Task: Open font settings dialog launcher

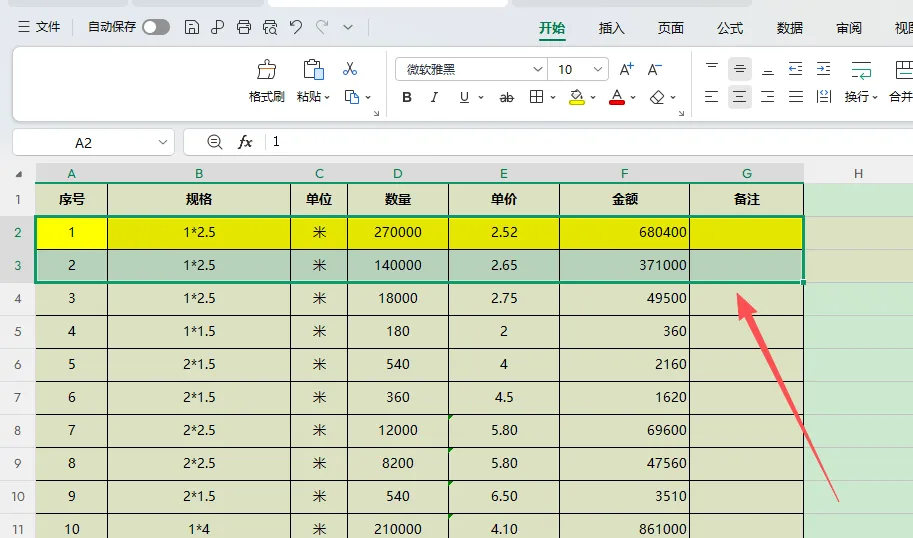Action: (x=681, y=114)
